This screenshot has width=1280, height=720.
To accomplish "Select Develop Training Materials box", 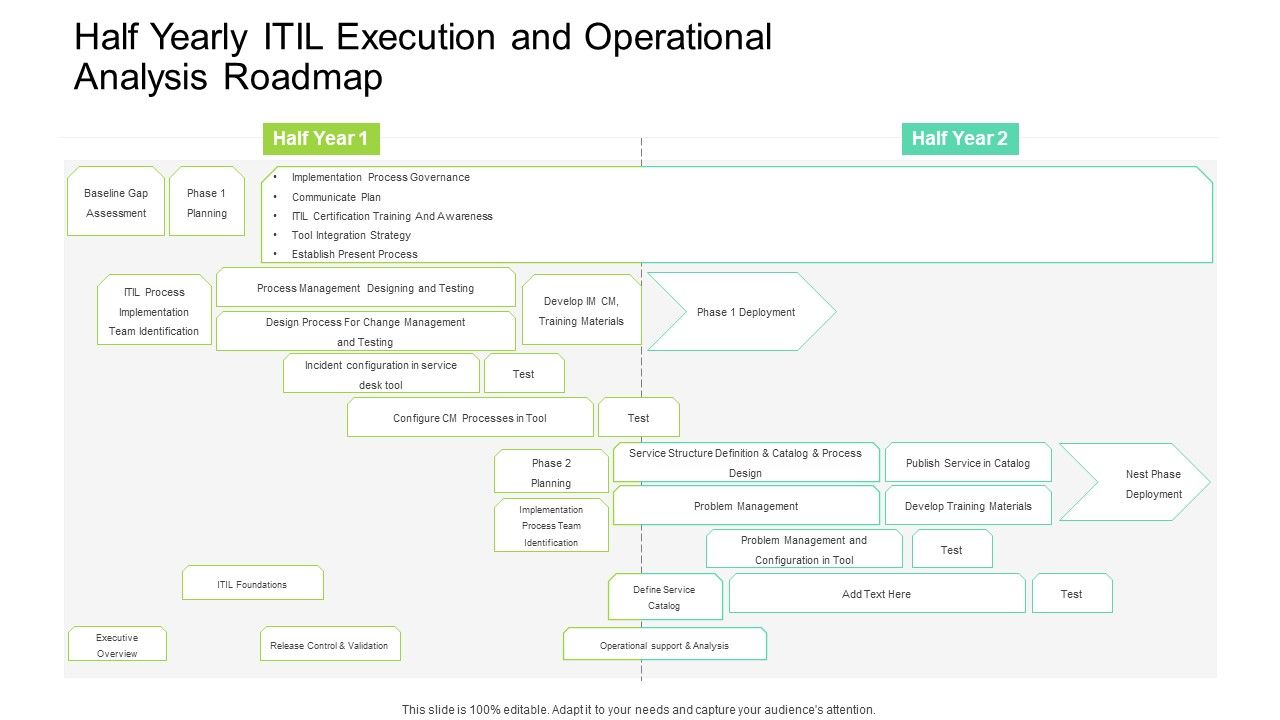I will pyautogui.click(x=968, y=506).
